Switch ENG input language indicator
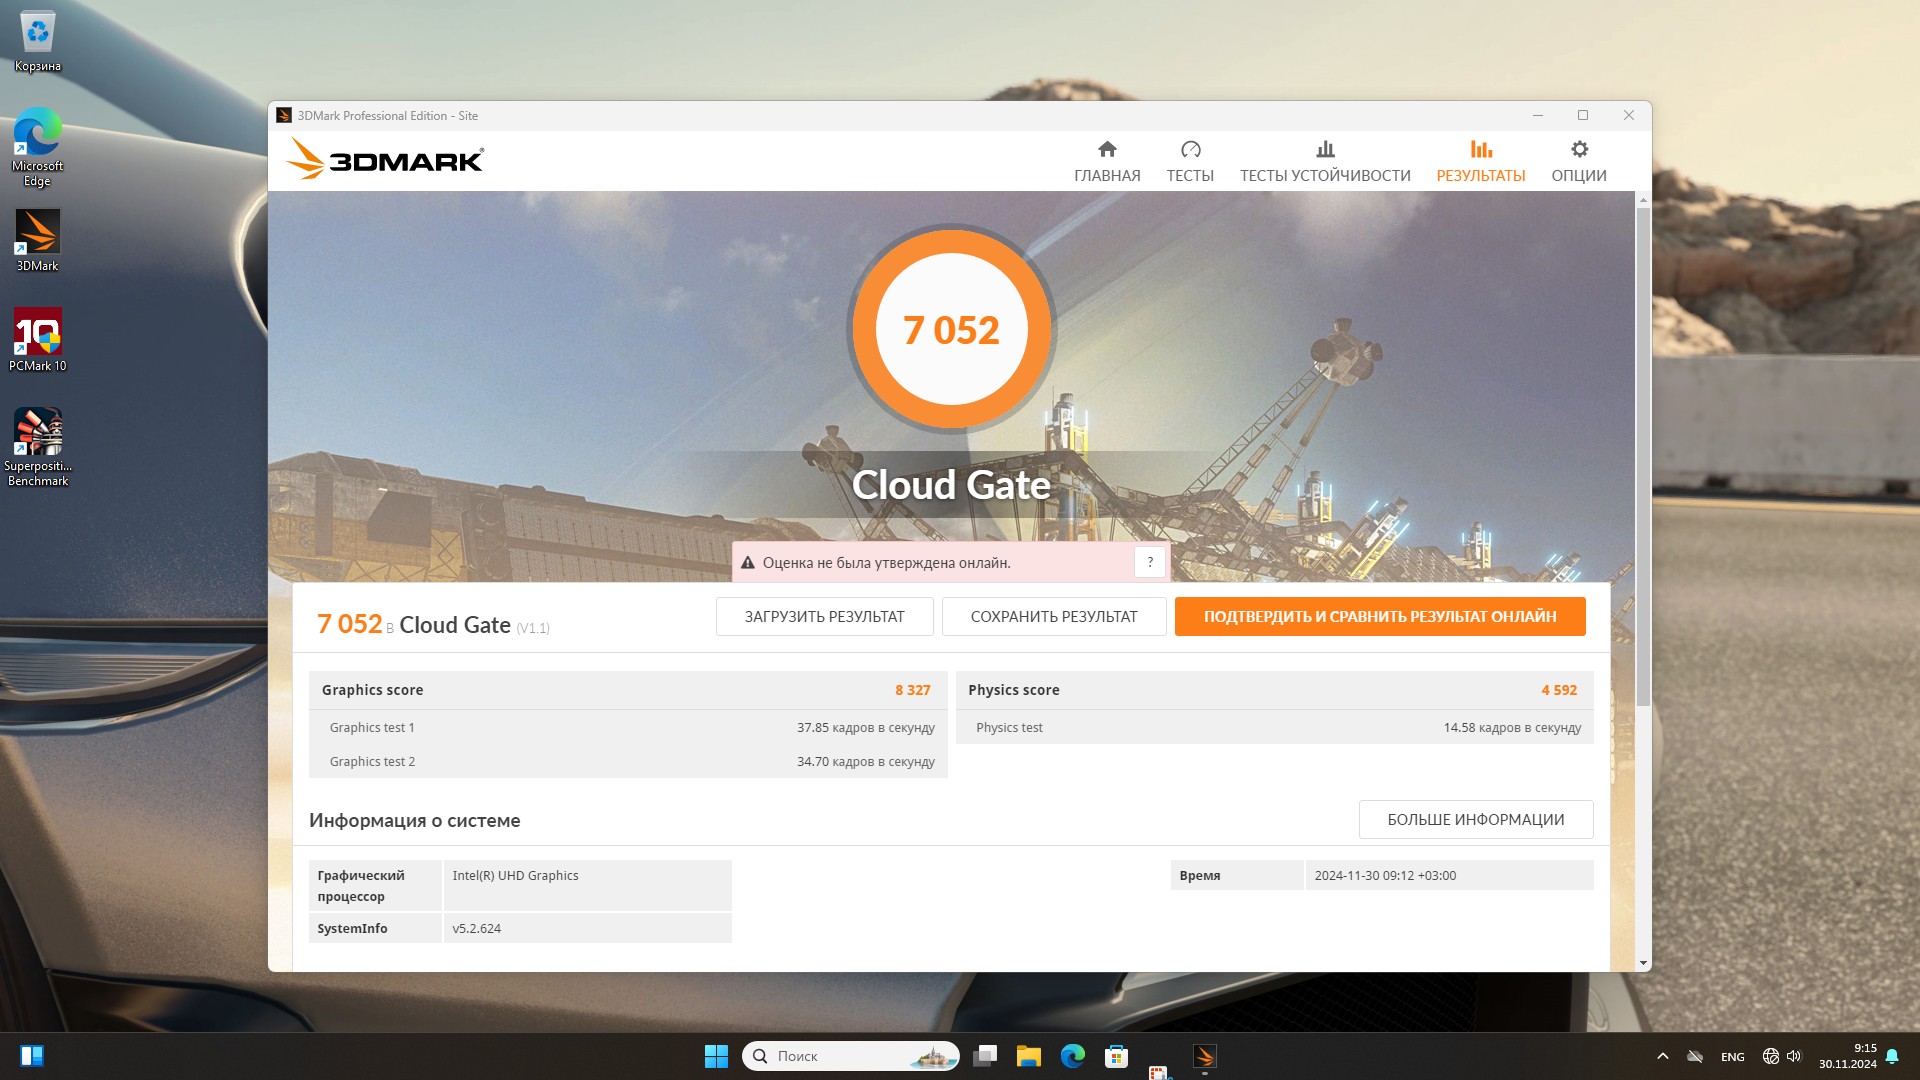The image size is (1920, 1080). [1732, 1057]
